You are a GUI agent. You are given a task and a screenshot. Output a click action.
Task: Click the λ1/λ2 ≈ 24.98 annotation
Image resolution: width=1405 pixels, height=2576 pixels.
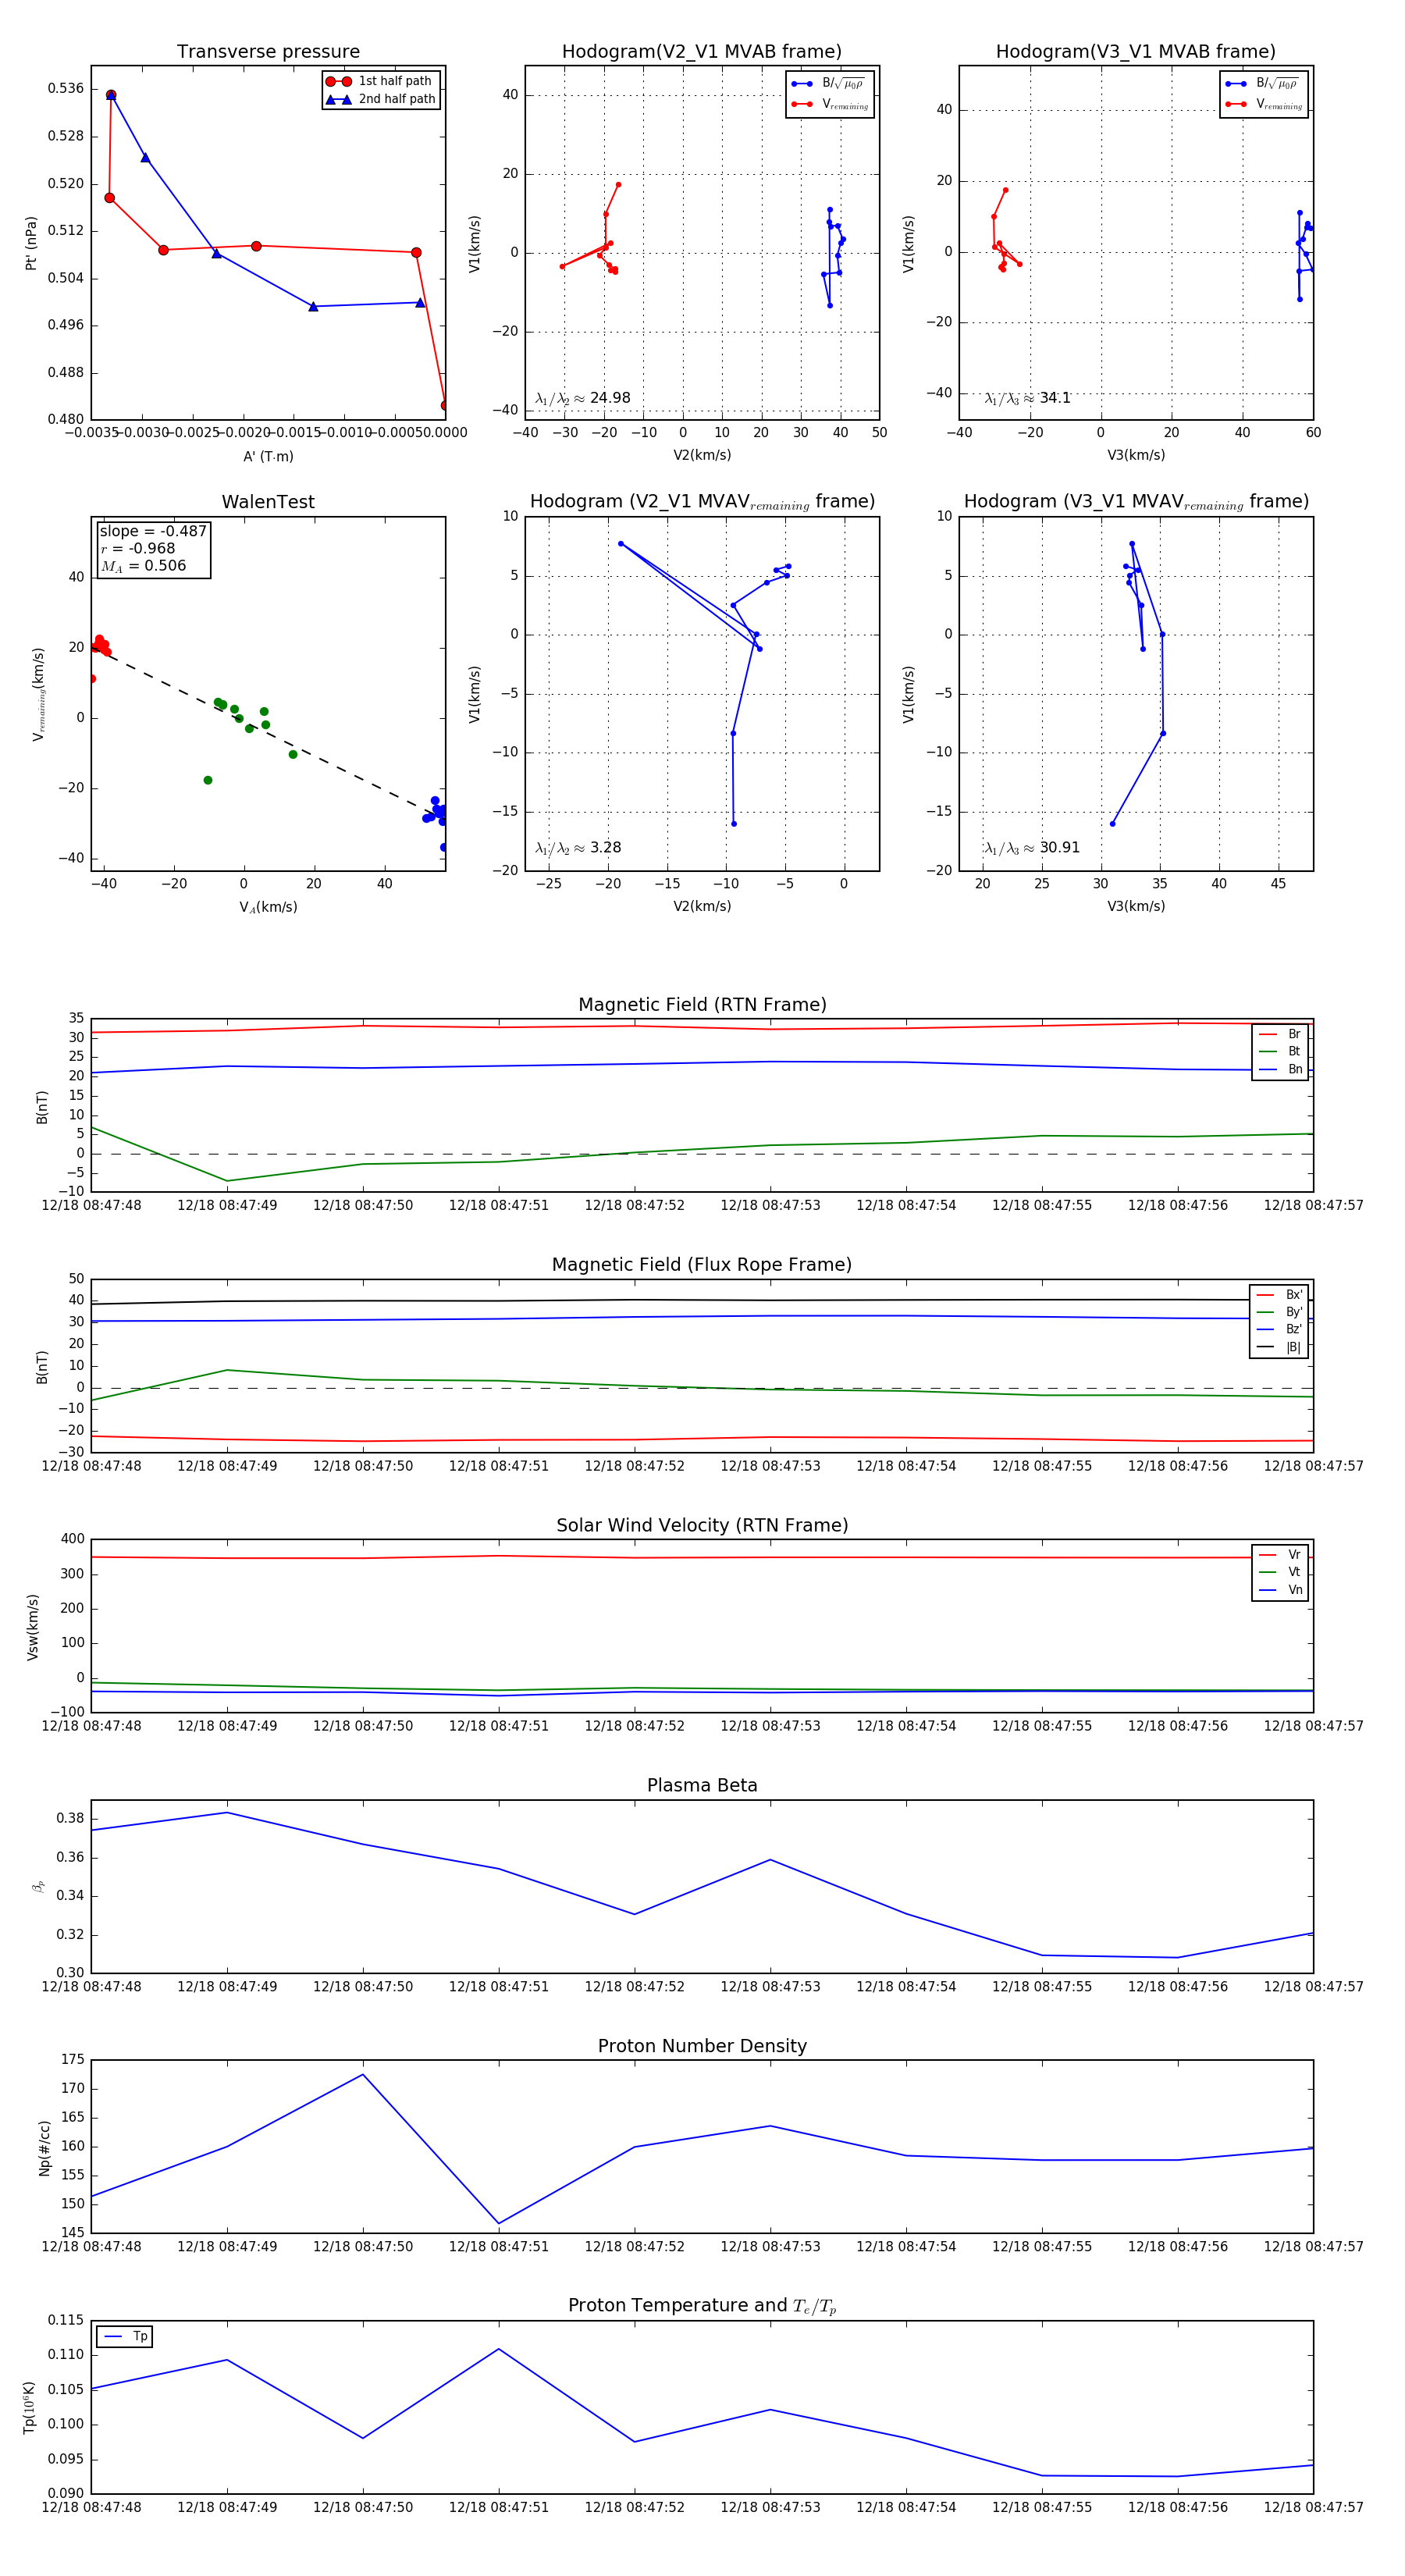click(x=583, y=398)
